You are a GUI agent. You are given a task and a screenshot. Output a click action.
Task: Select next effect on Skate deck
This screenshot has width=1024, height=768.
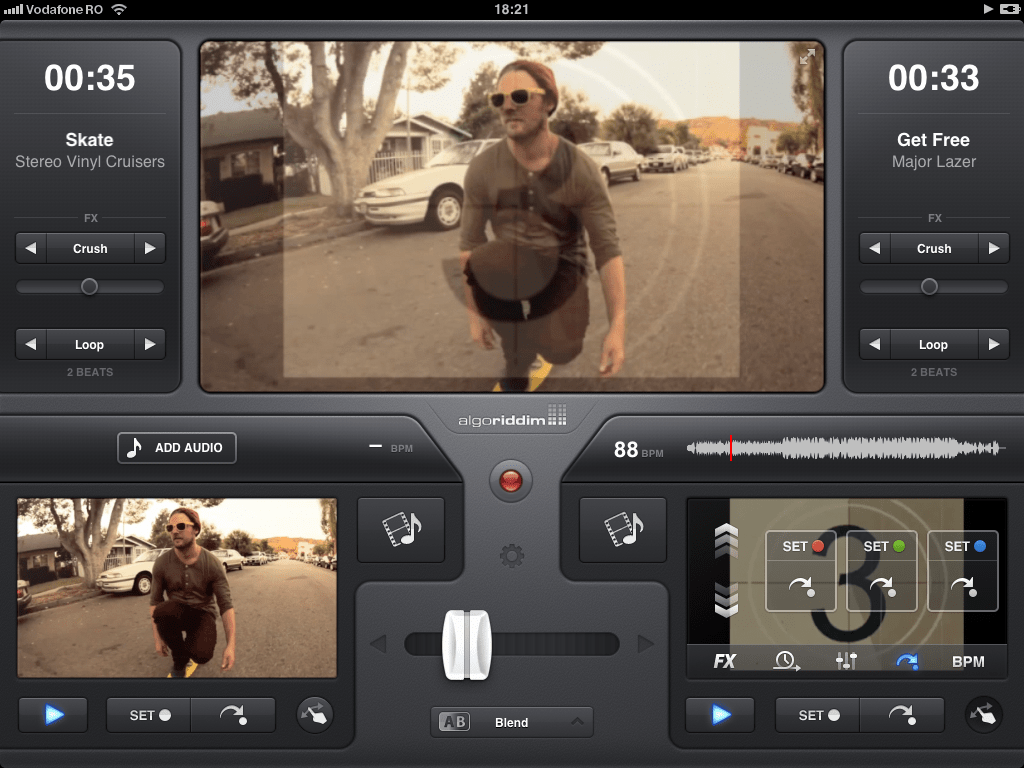(x=150, y=248)
